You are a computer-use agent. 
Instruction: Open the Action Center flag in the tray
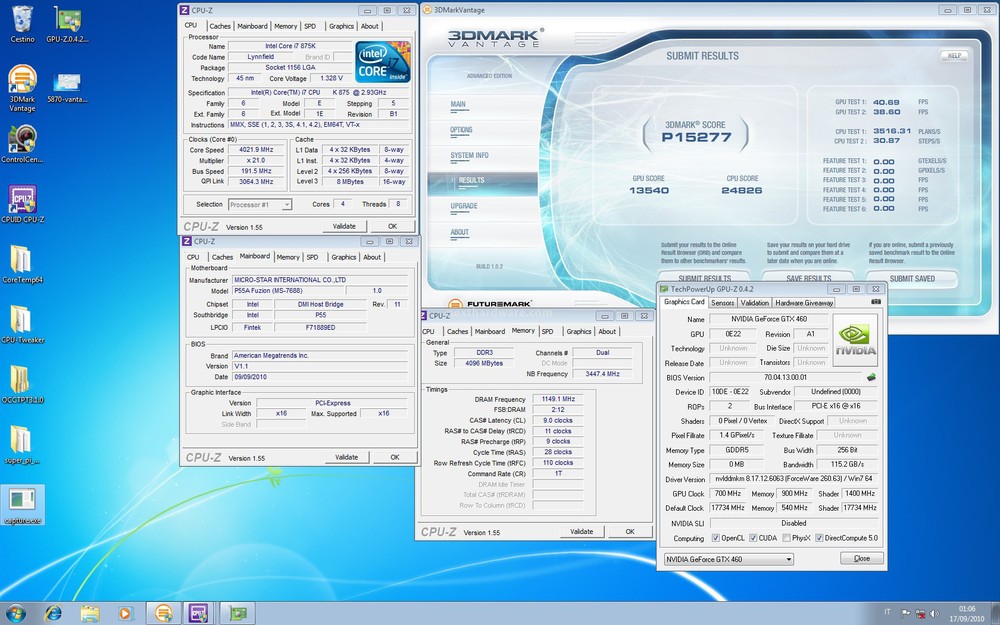coord(906,614)
